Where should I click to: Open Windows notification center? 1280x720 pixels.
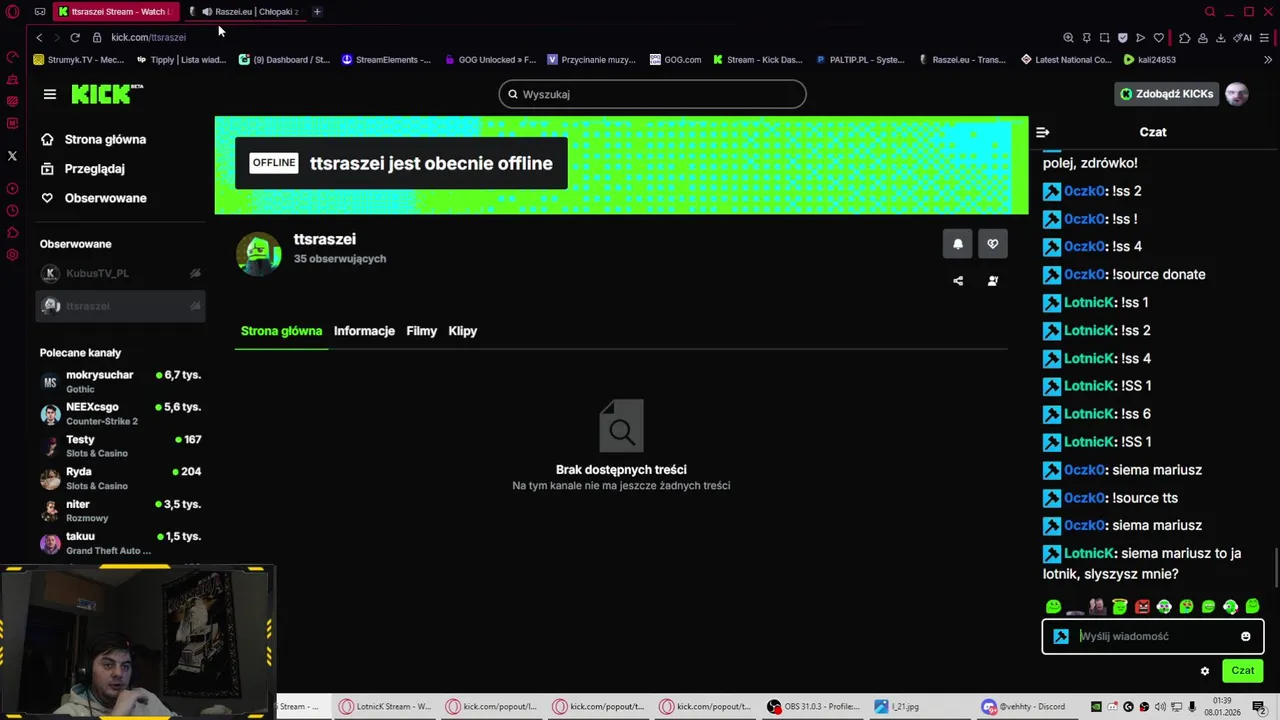(1259, 707)
